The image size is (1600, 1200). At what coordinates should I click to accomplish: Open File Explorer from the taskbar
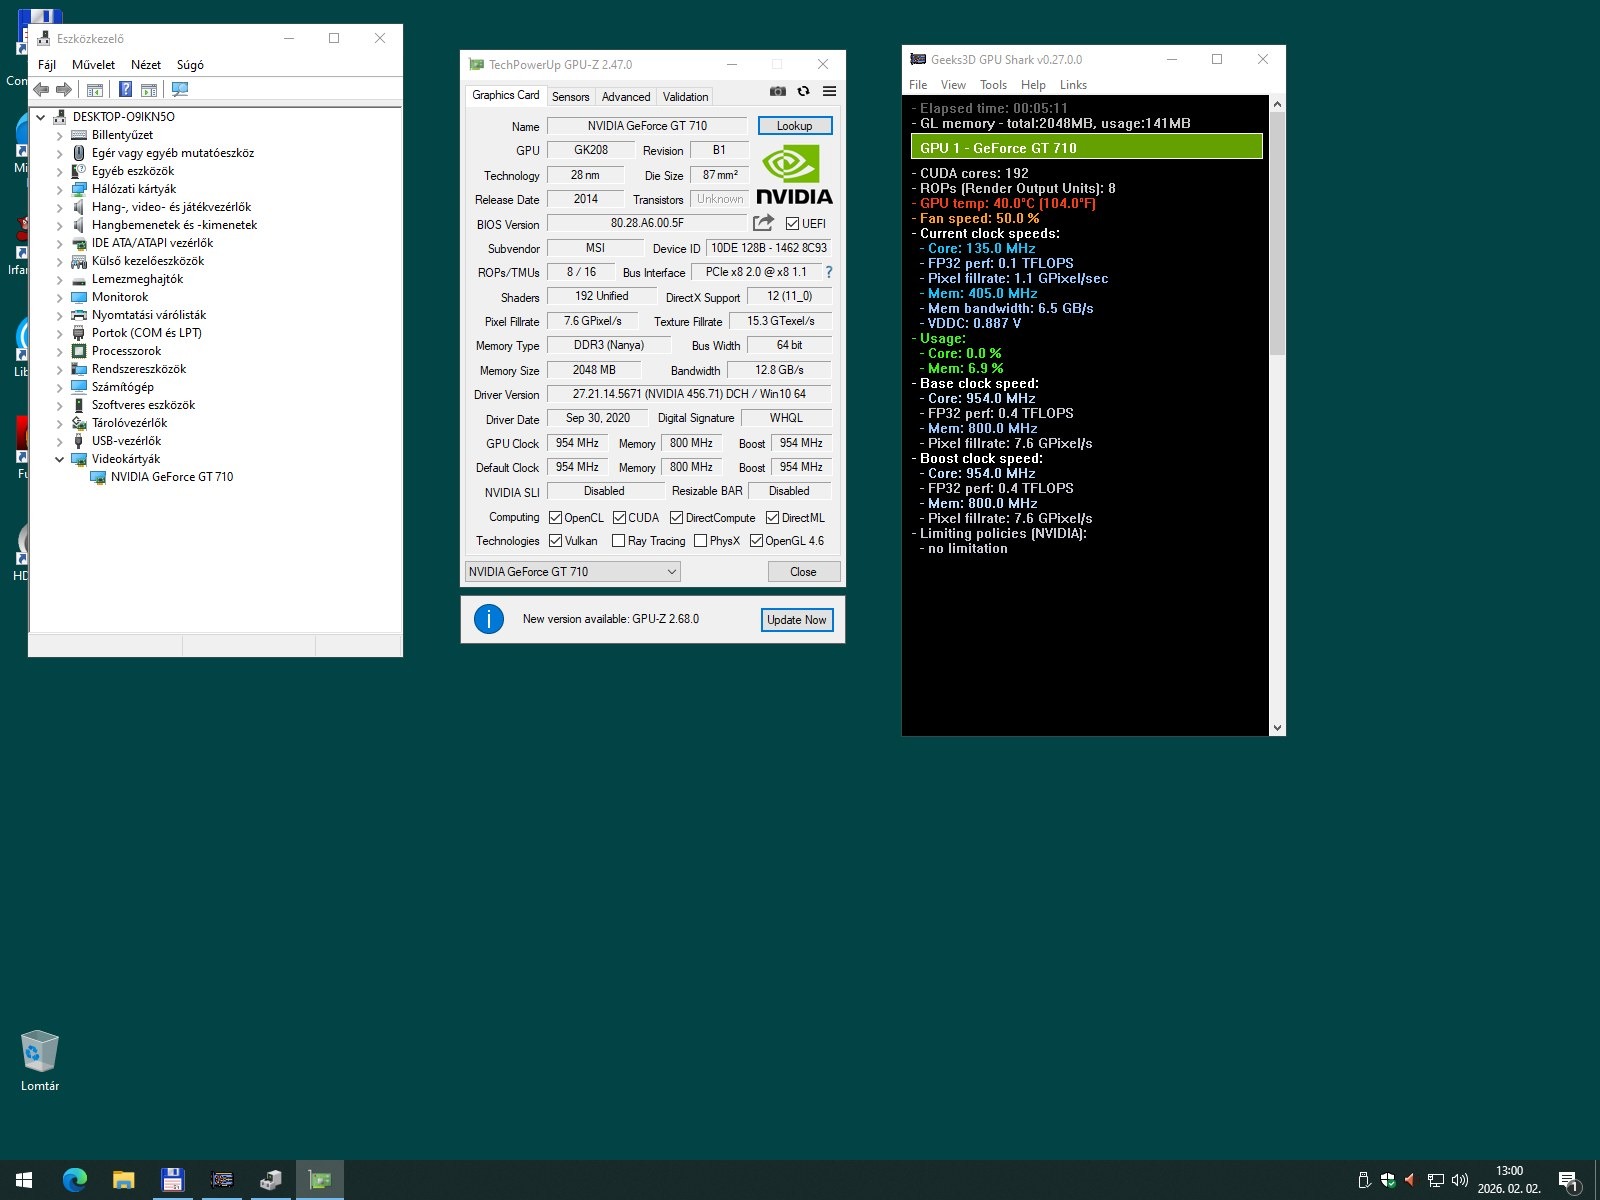point(124,1180)
